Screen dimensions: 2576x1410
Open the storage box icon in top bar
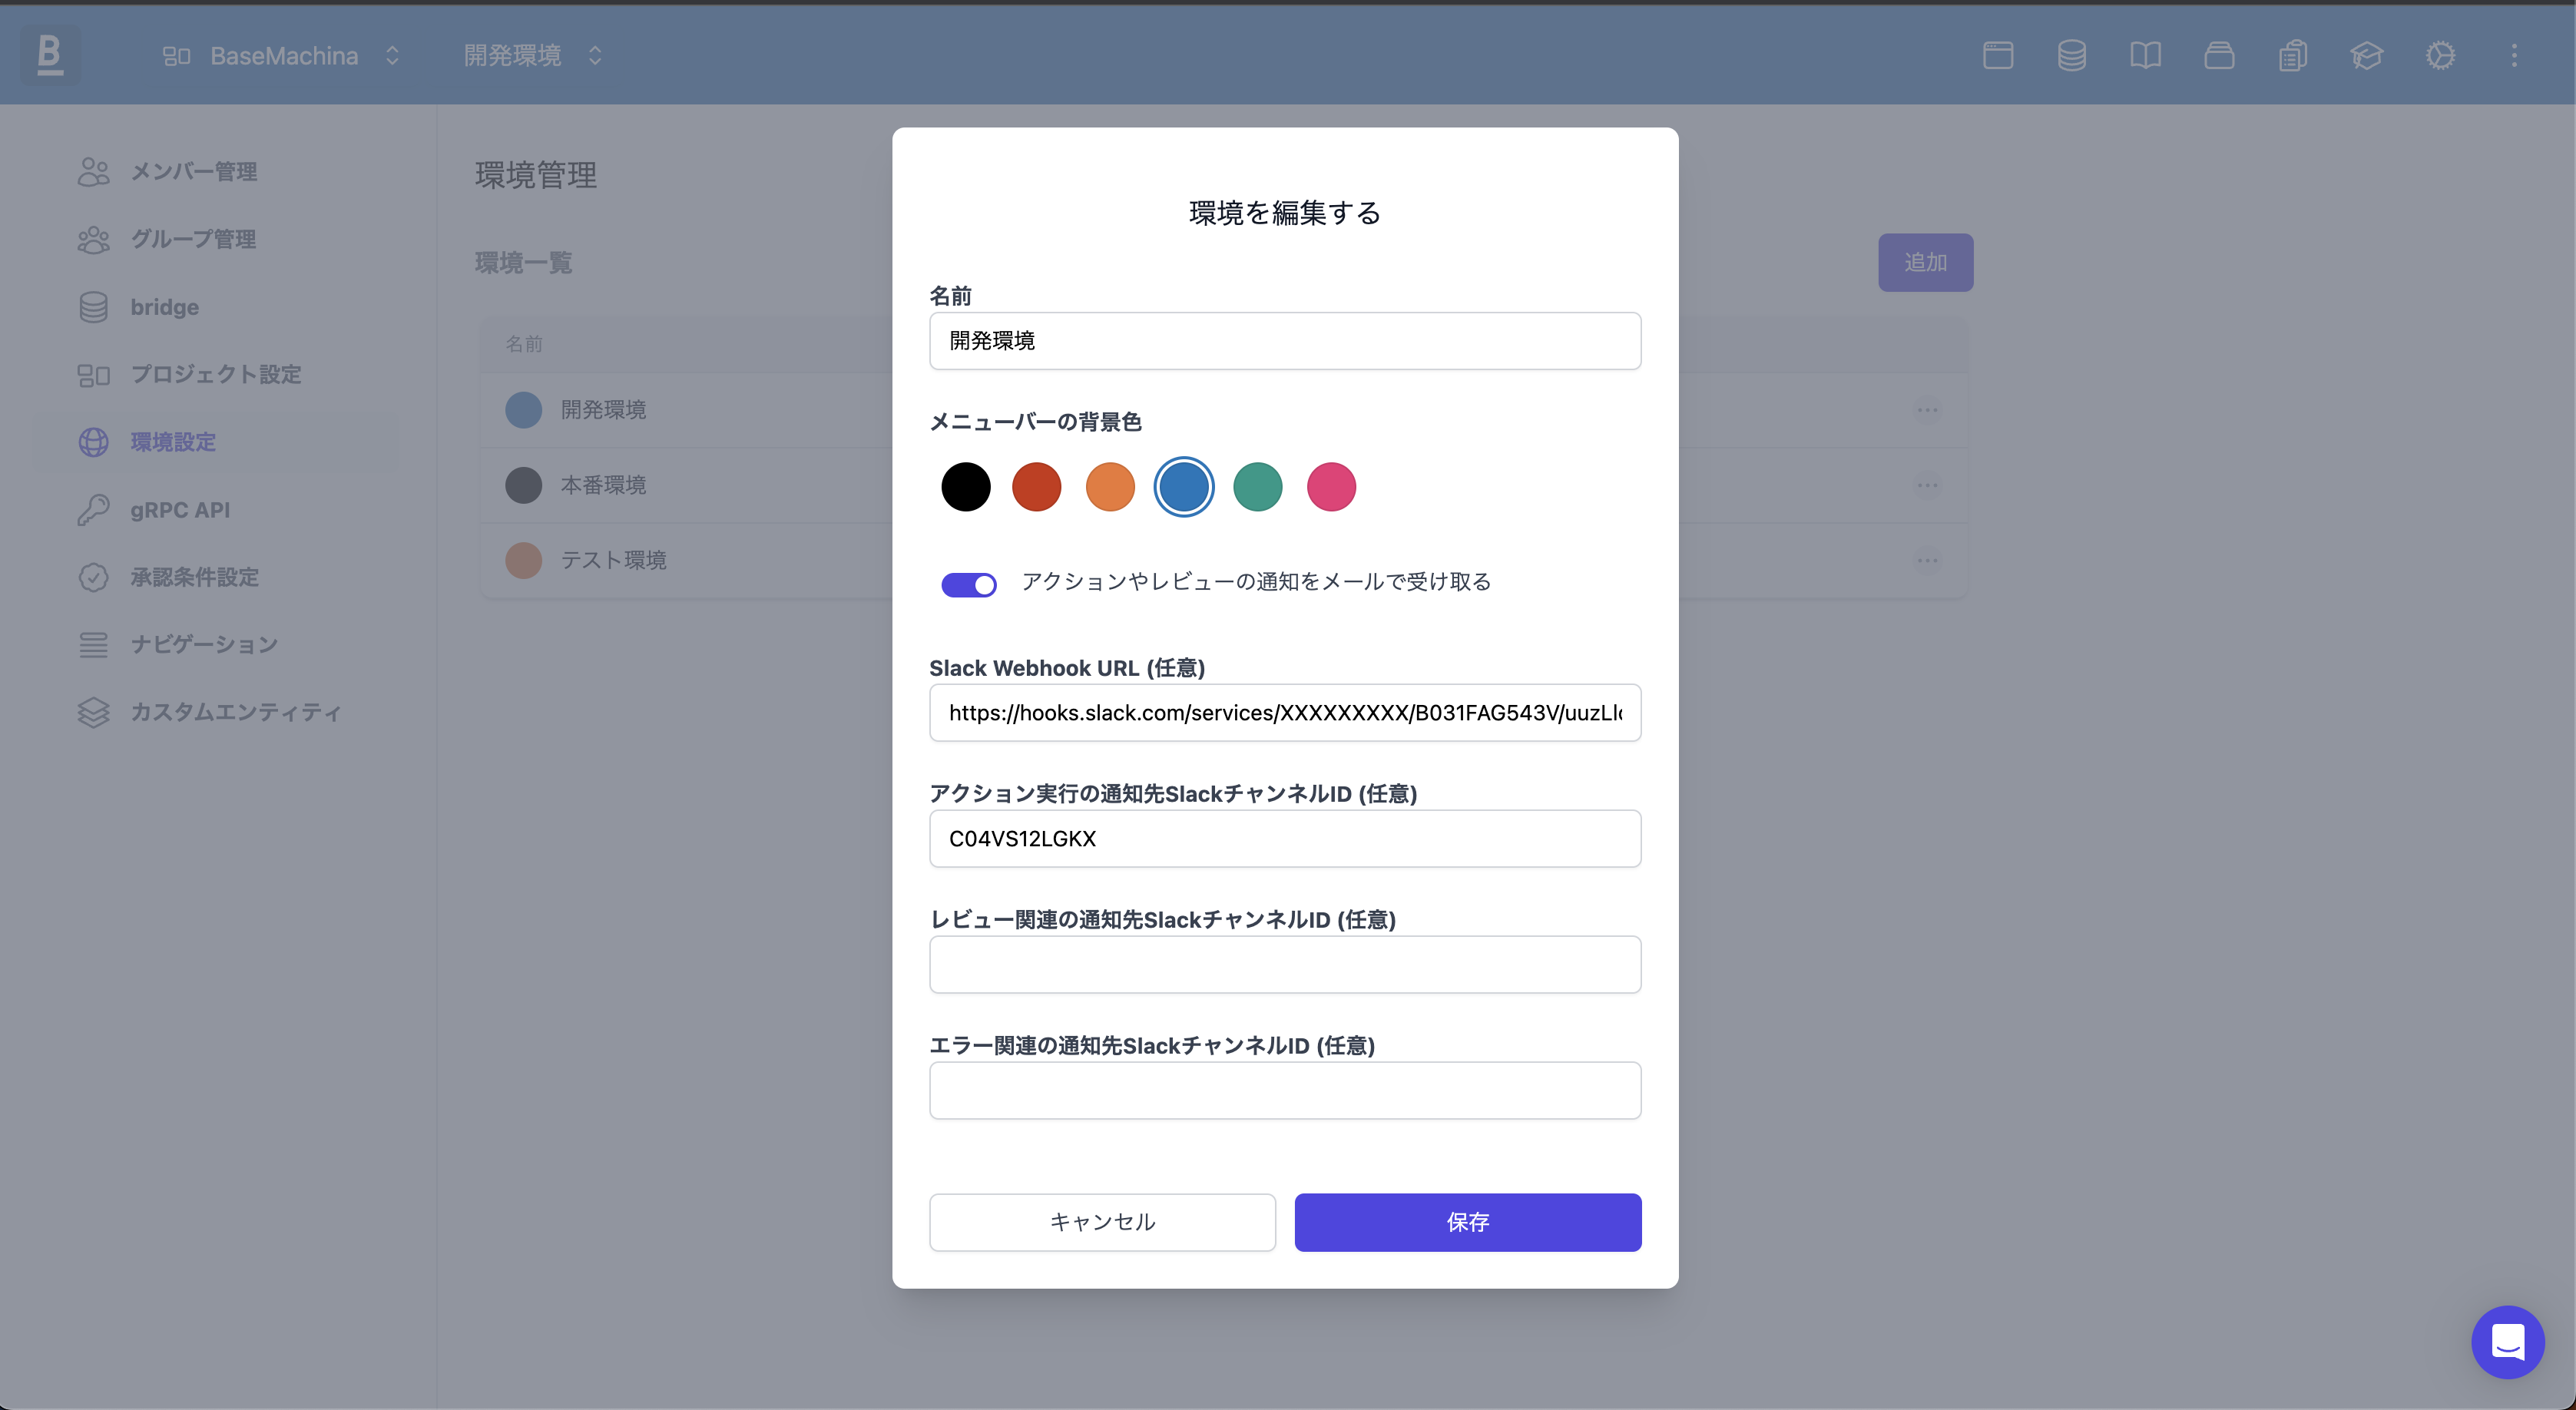(x=2219, y=55)
